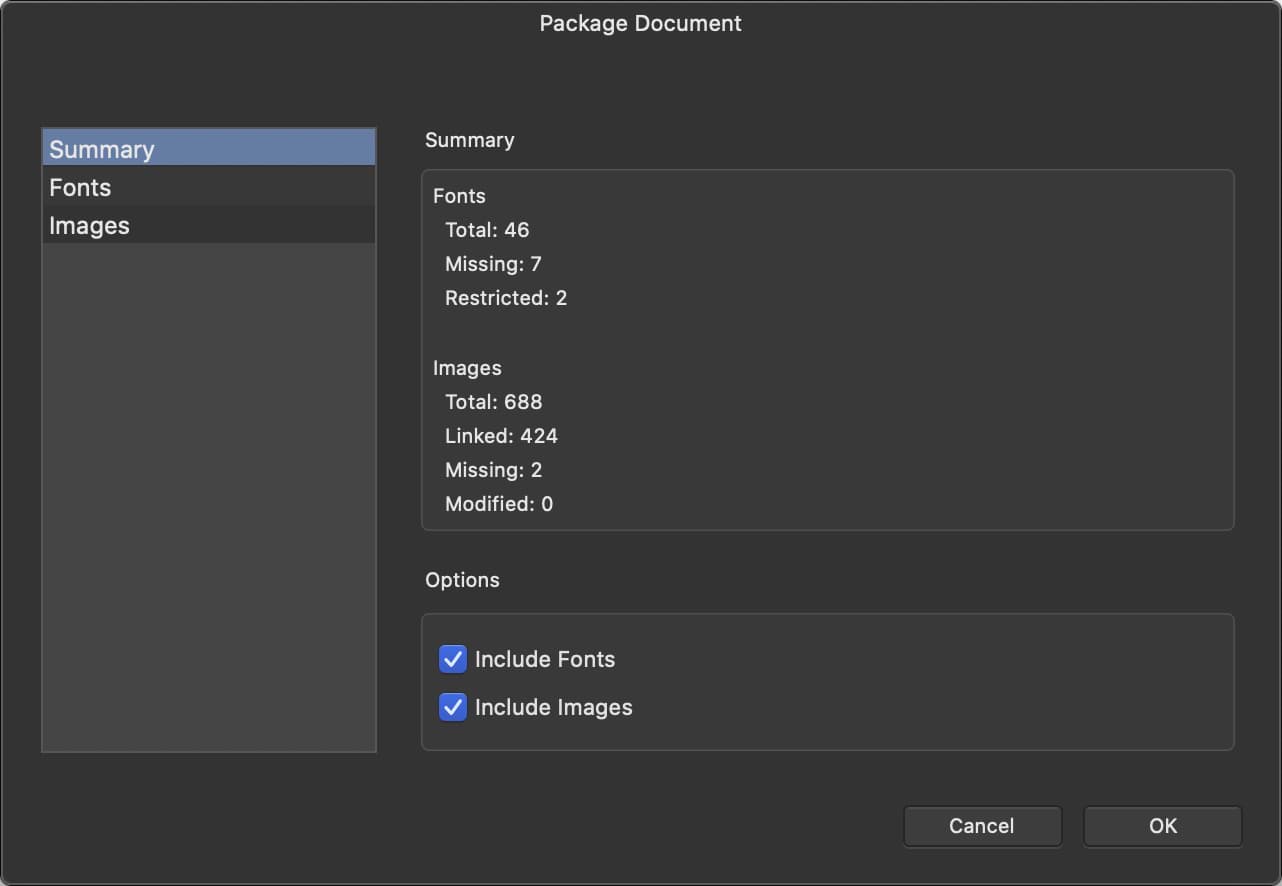
Task: Click the 'Linked: 424' text
Action: point(501,436)
